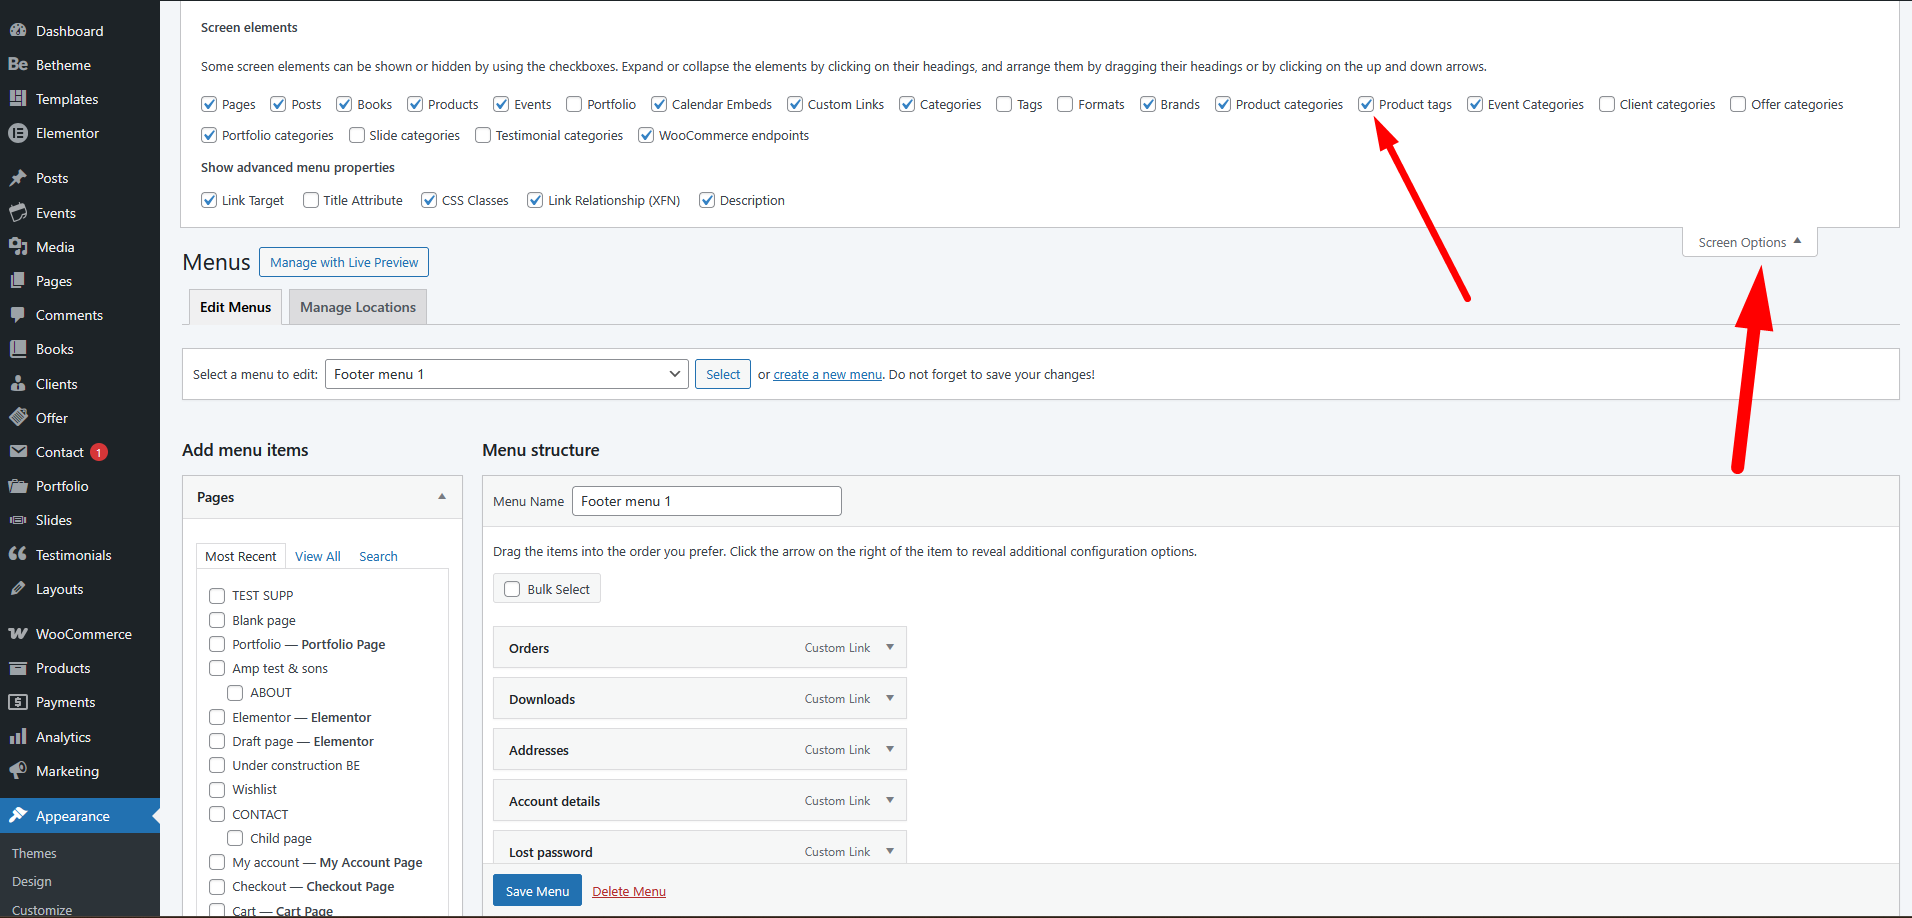Image resolution: width=1912 pixels, height=918 pixels.
Task: Expand the Orders menu item arrow
Action: [x=890, y=647]
